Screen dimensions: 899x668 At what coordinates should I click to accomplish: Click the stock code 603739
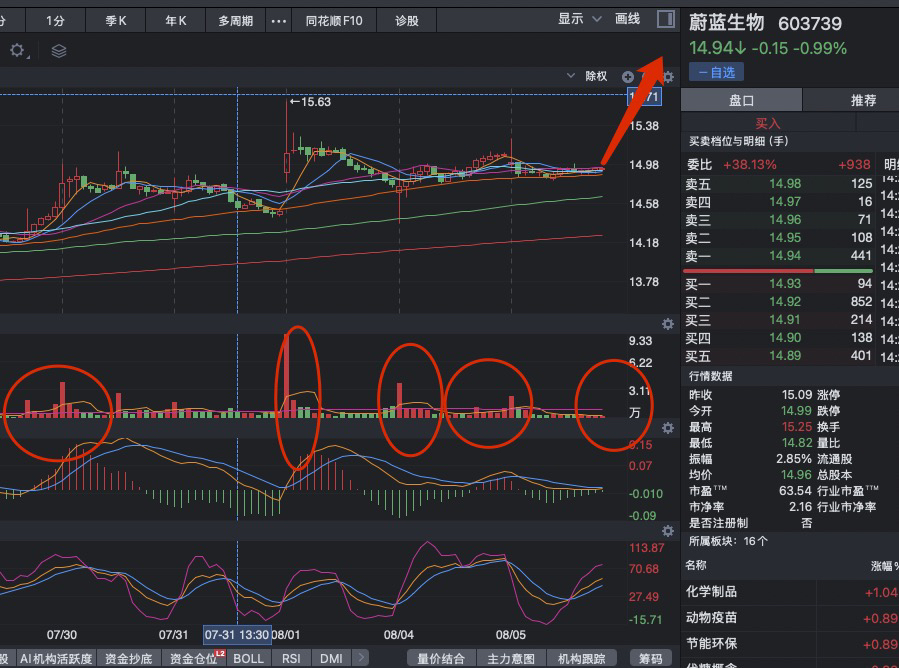point(810,24)
